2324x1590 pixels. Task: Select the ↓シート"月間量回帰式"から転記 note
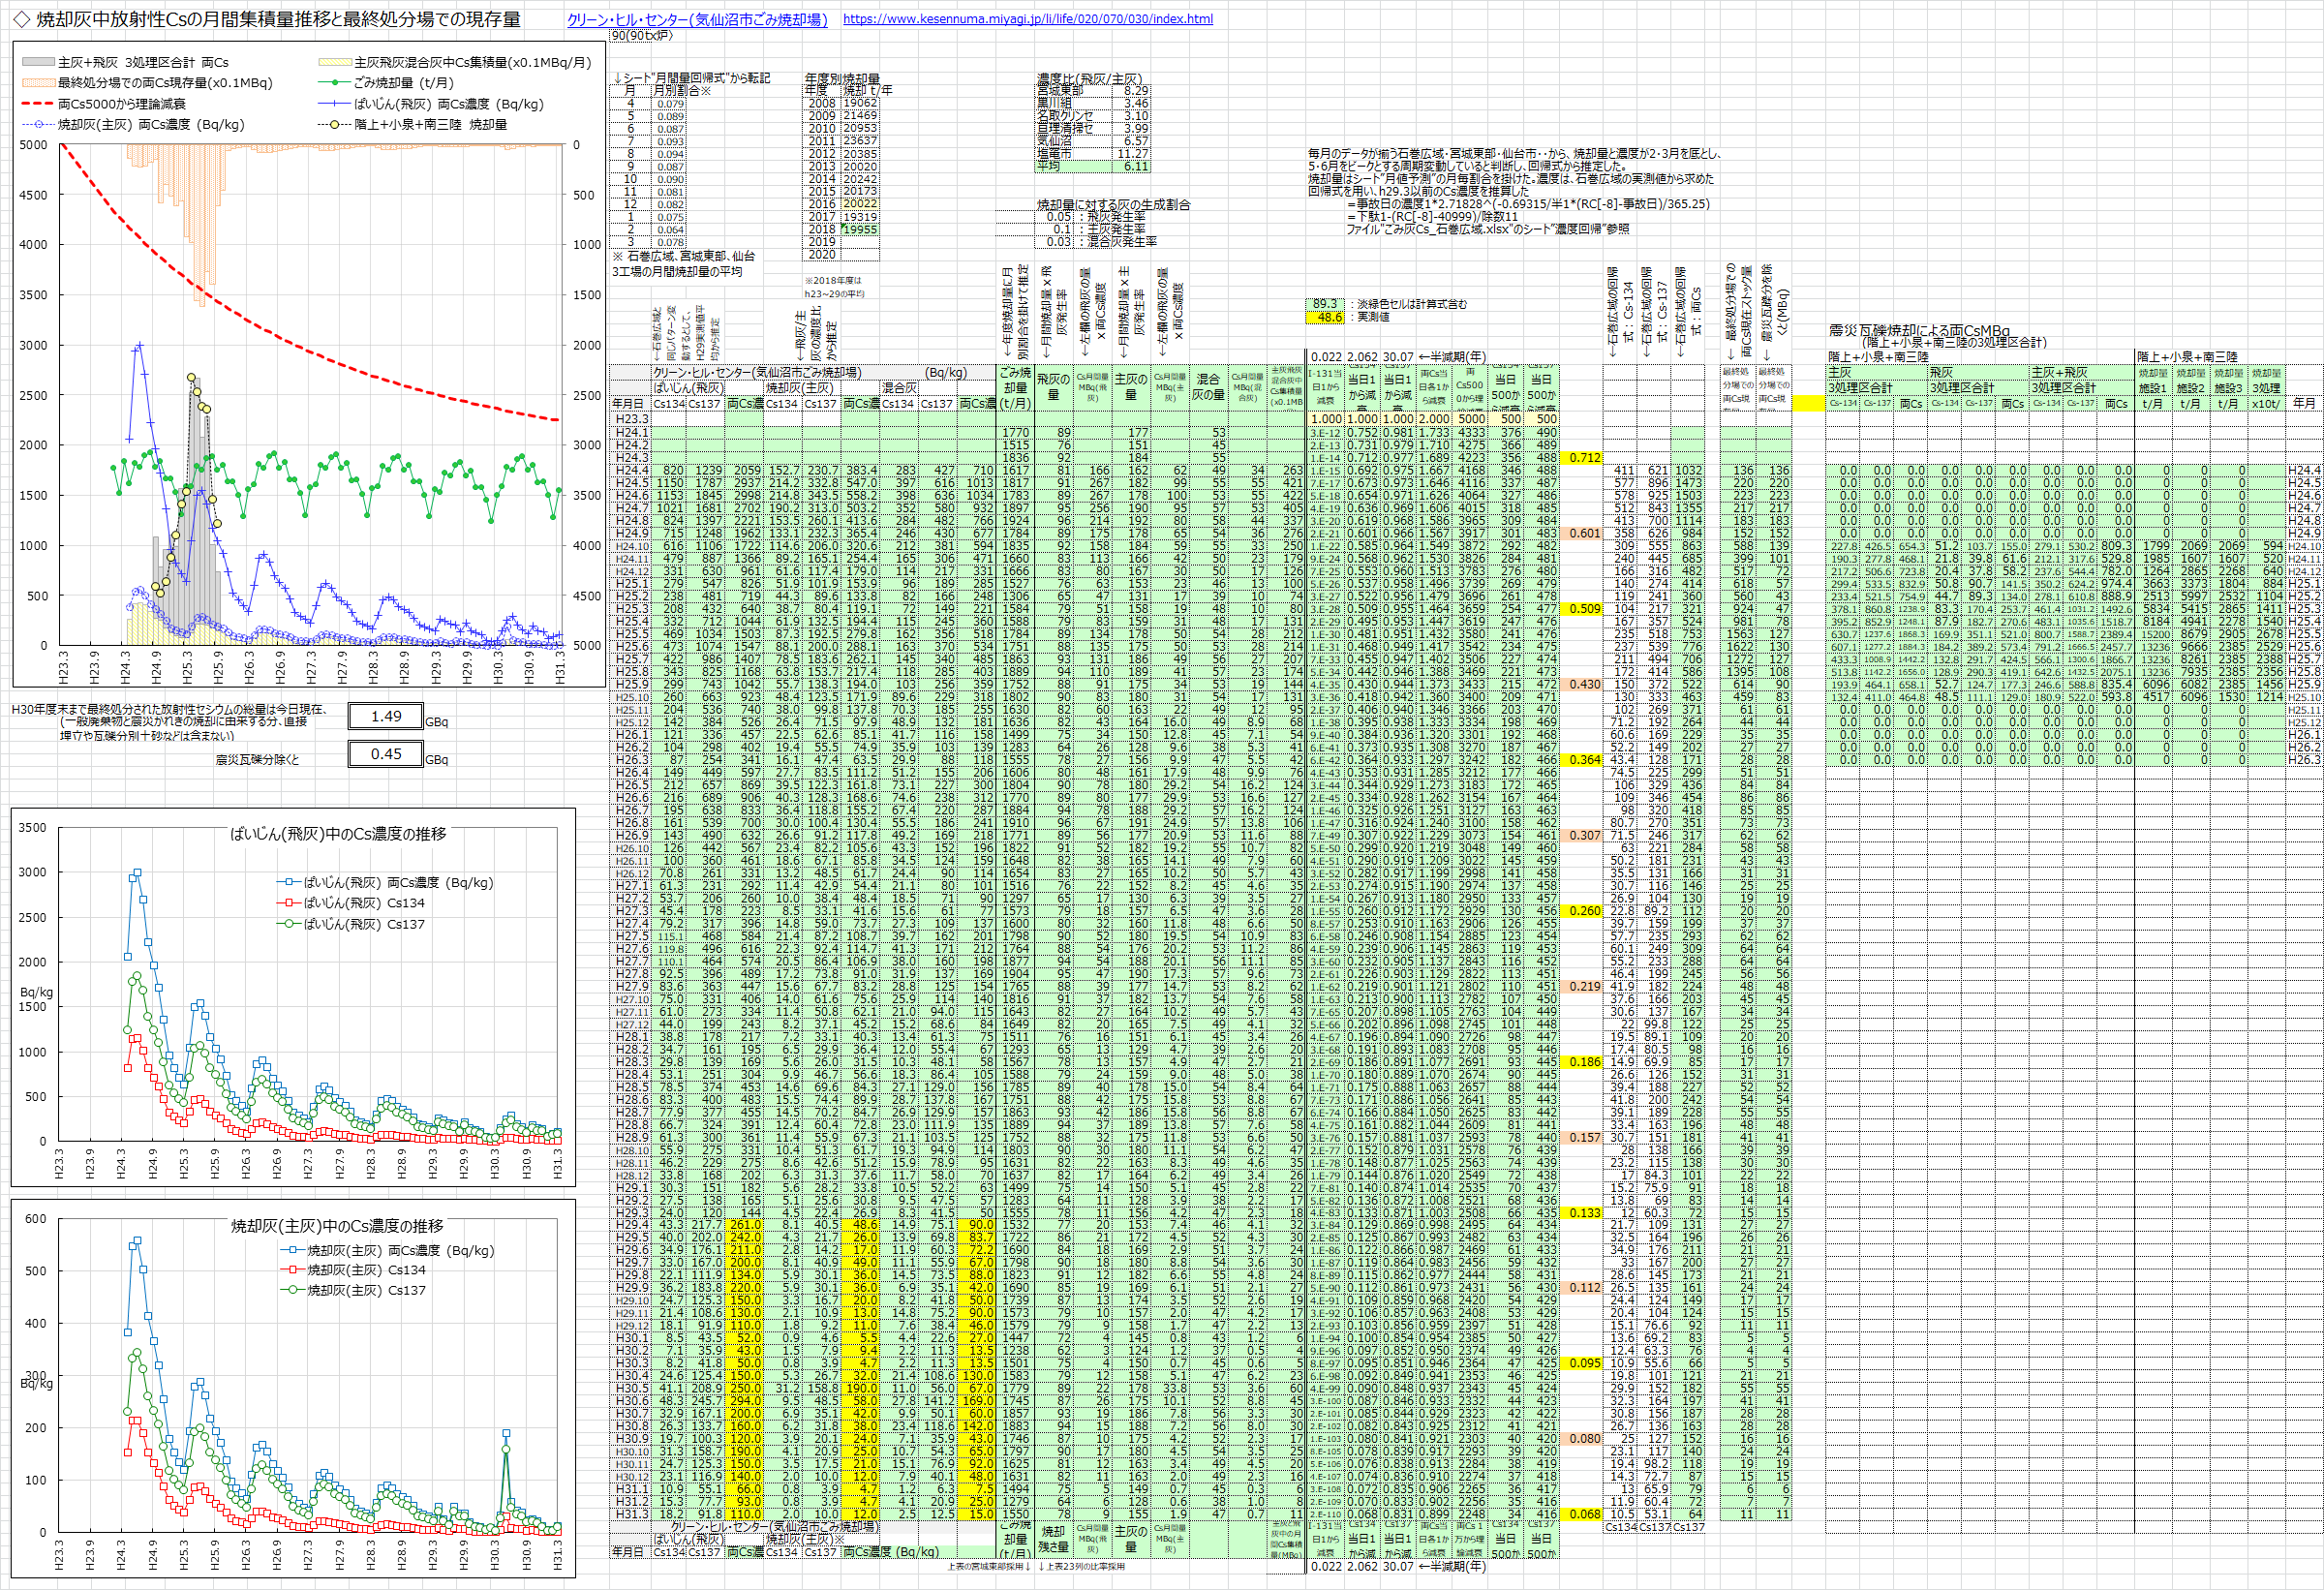[691, 78]
